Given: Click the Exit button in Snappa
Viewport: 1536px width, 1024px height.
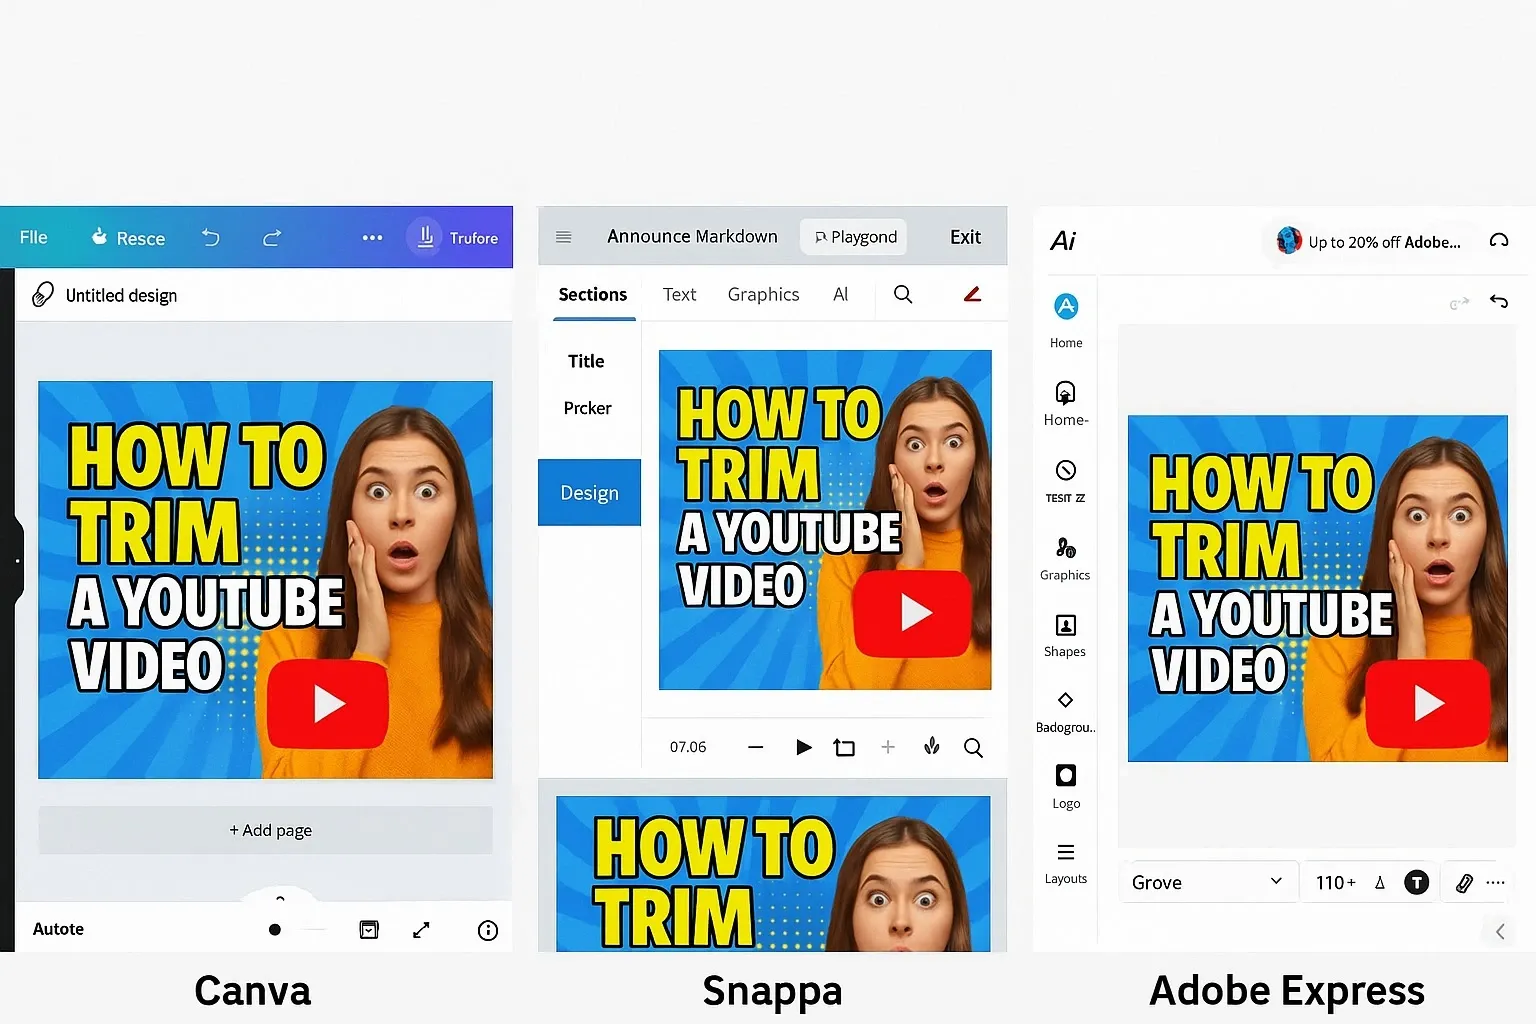Looking at the screenshot, I should coord(964,237).
